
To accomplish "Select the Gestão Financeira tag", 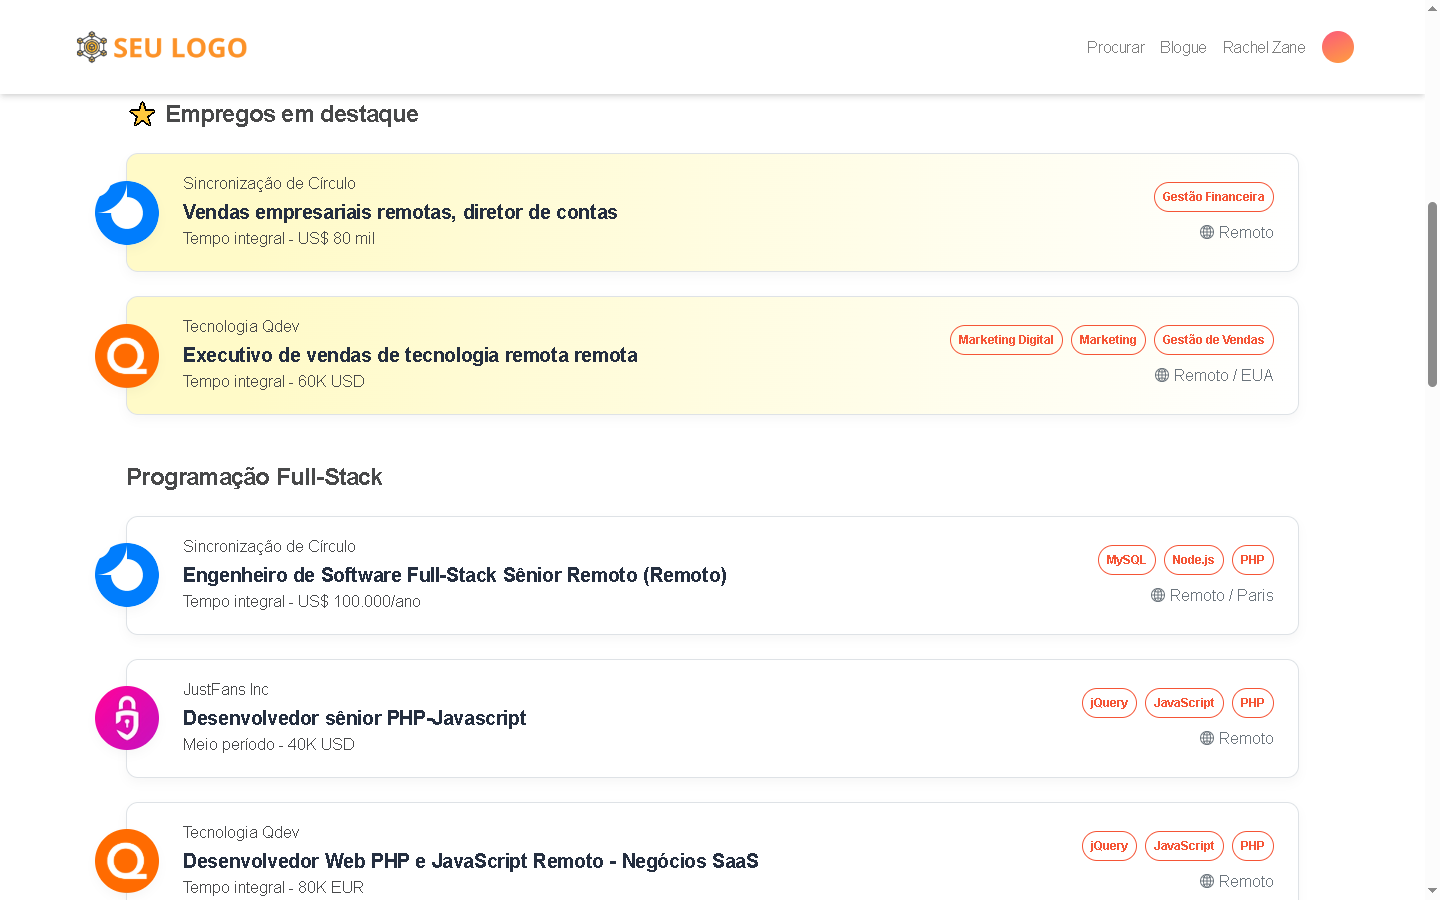I will tap(1213, 197).
